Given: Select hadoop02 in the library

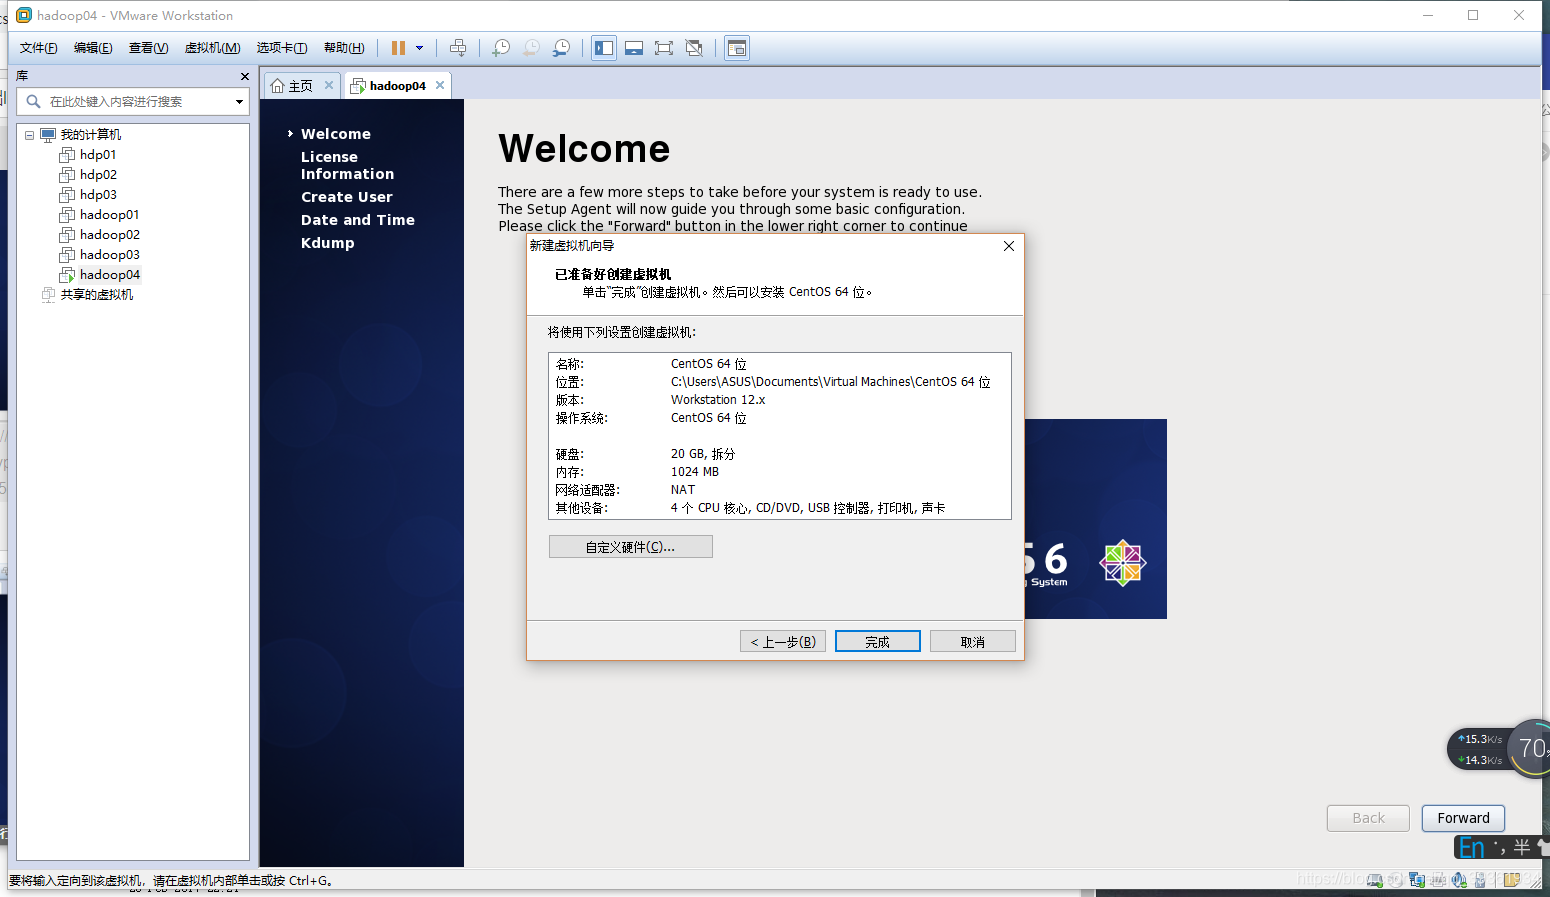Looking at the screenshot, I should [109, 235].
